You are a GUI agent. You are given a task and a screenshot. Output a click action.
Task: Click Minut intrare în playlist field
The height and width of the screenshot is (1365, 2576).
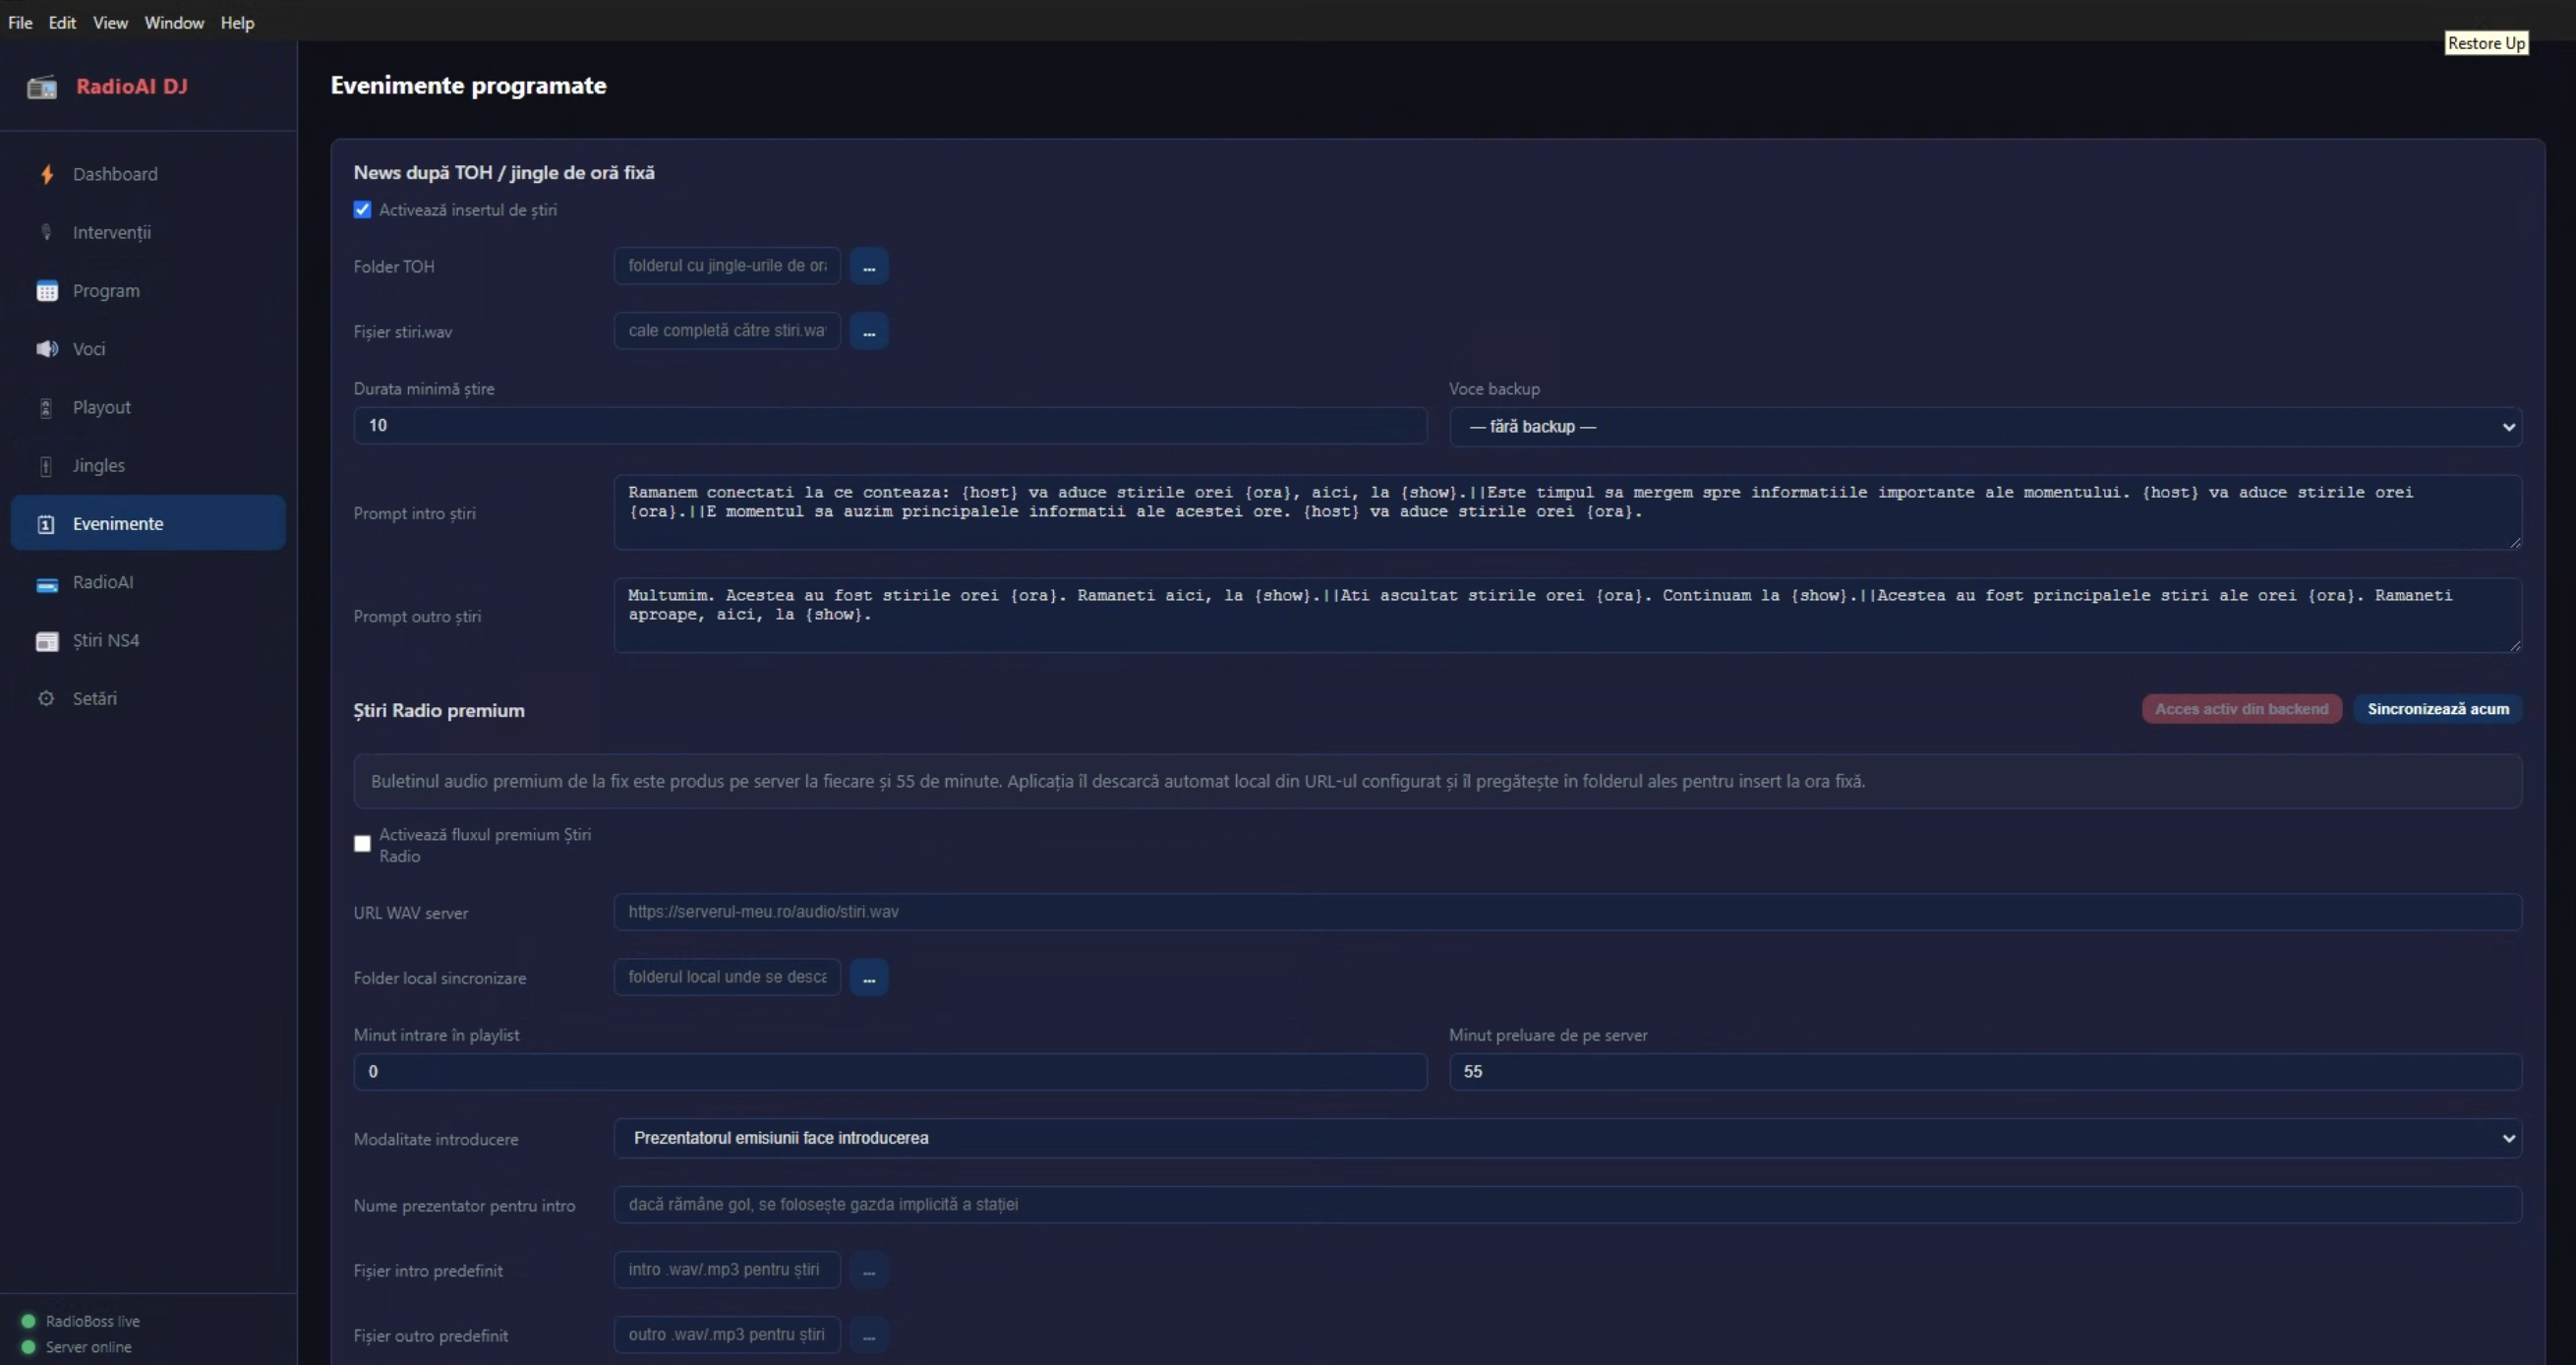(x=890, y=1072)
